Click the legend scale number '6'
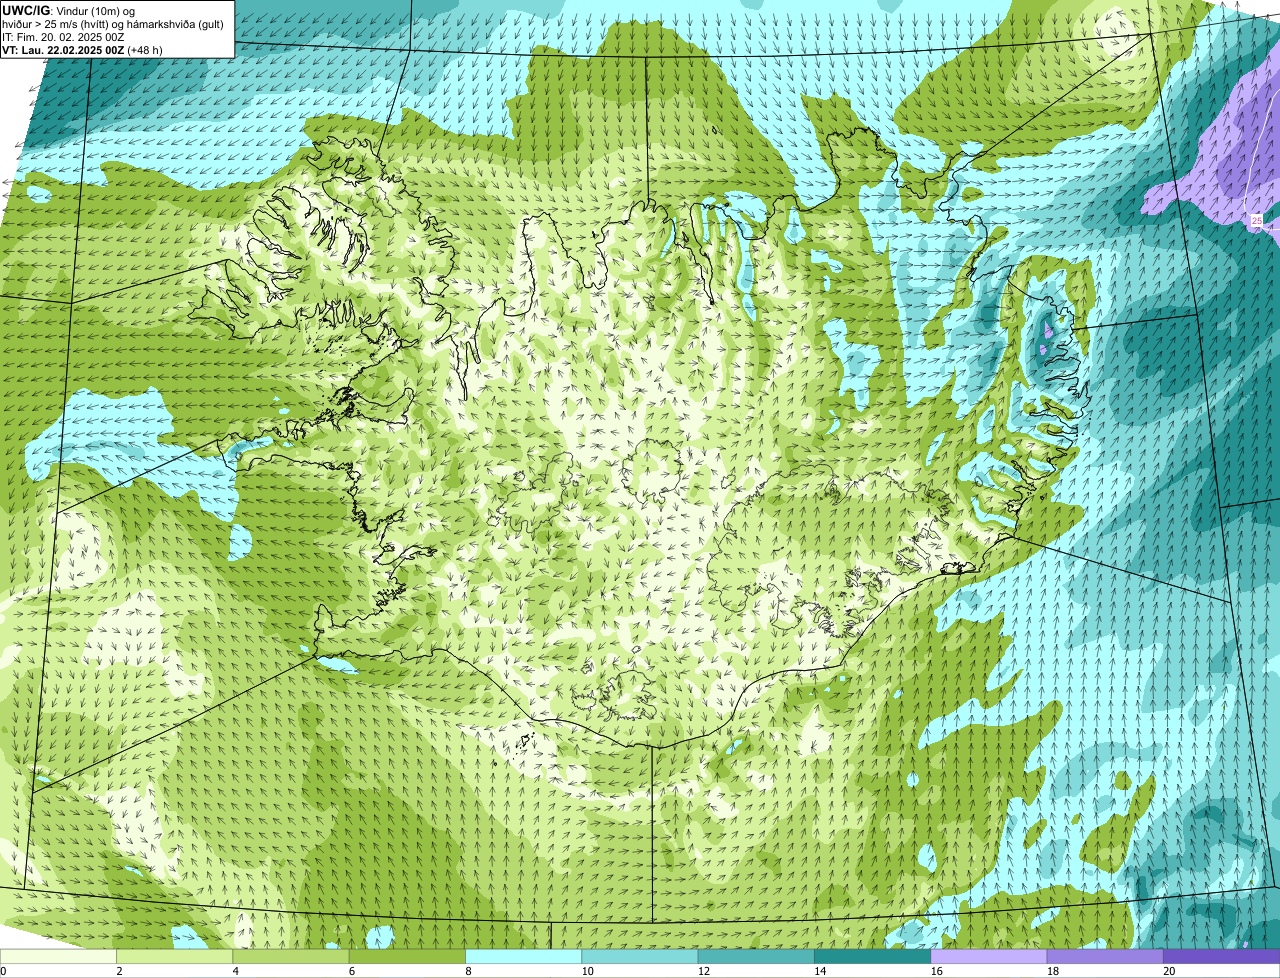The image size is (1280, 978). [351, 970]
